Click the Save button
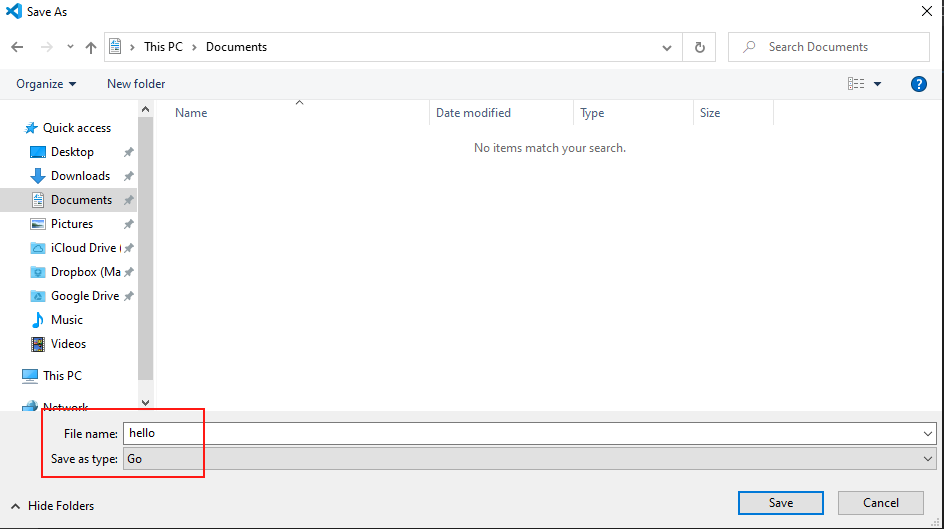The height and width of the screenshot is (529, 944). 781,503
